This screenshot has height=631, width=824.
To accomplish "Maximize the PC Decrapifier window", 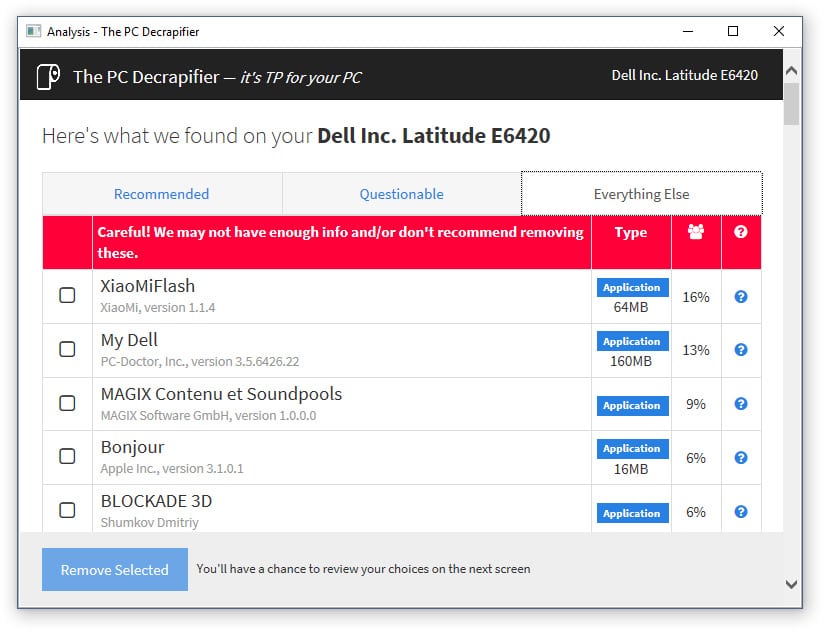I will tap(733, 31).
